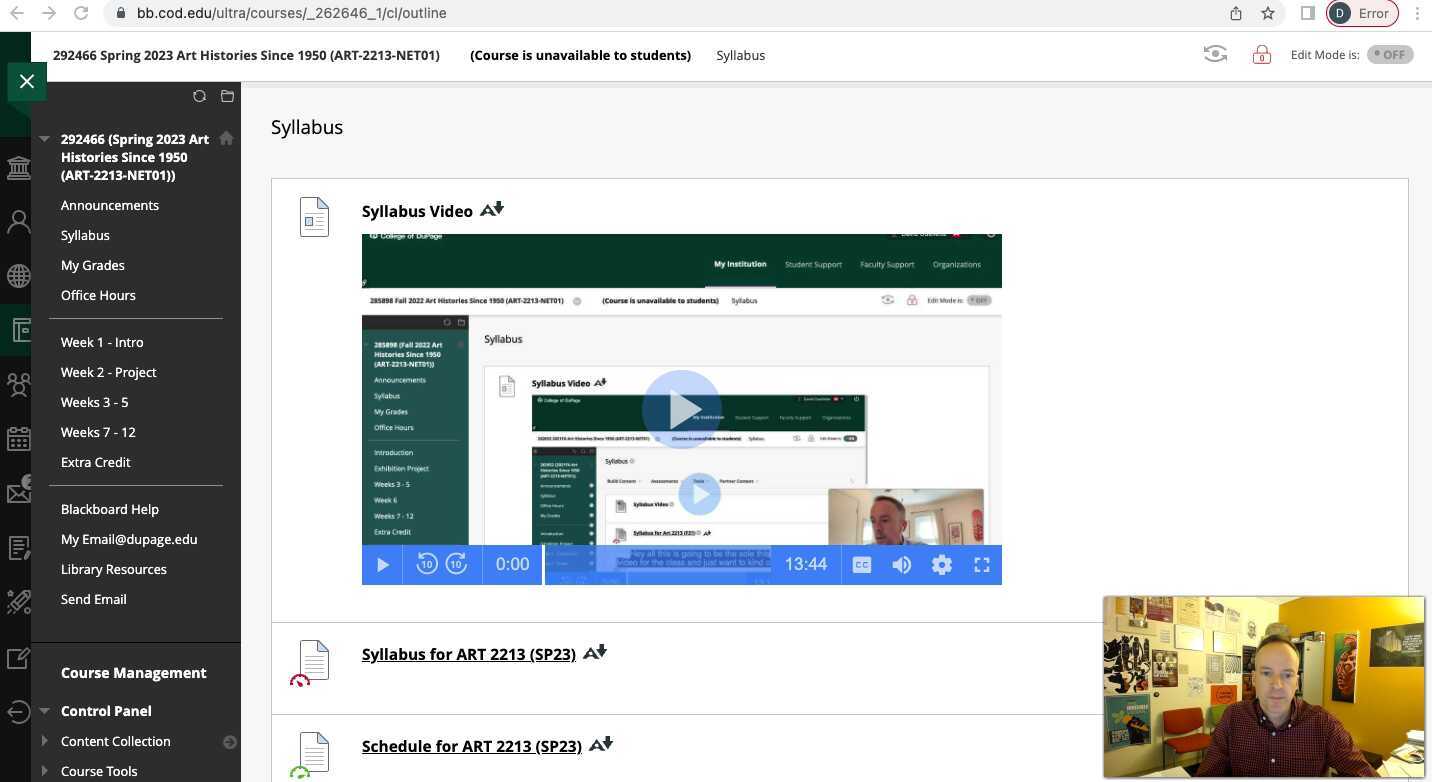
Task: Open course menu folder view icon
Action: tap(227, 96)
